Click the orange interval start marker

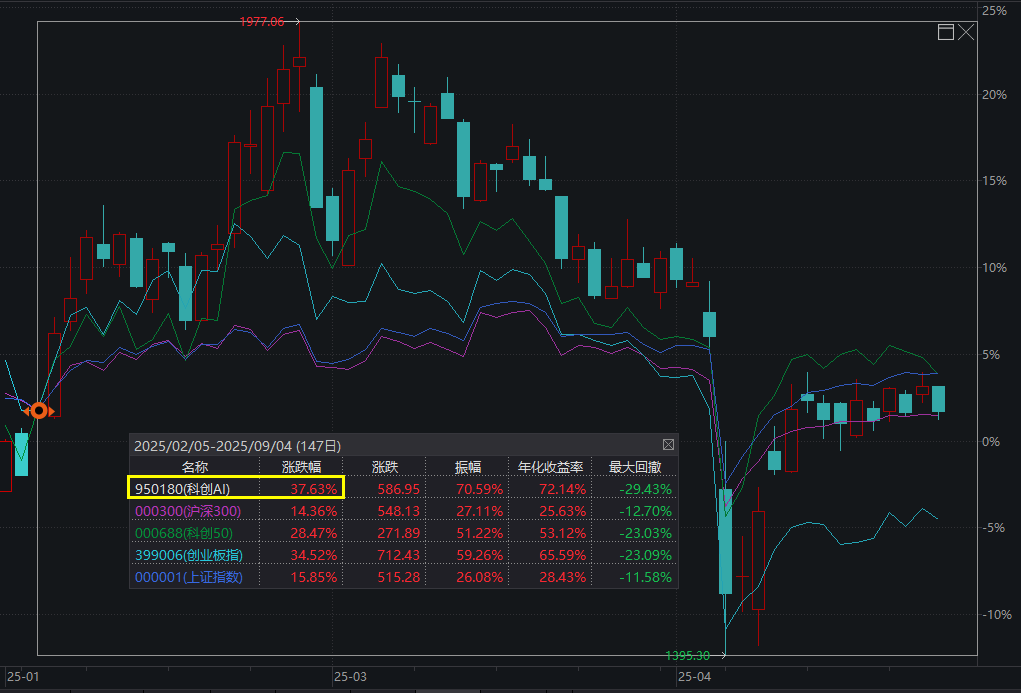[x=38, y=410]
